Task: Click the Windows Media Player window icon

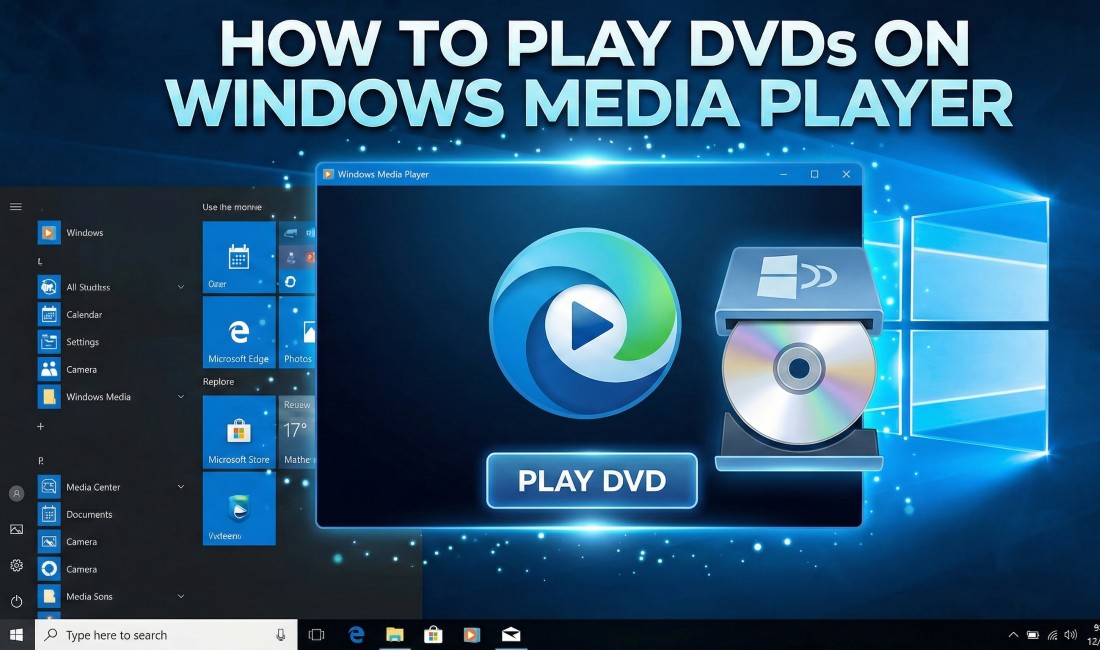Action: click(327, 173)
